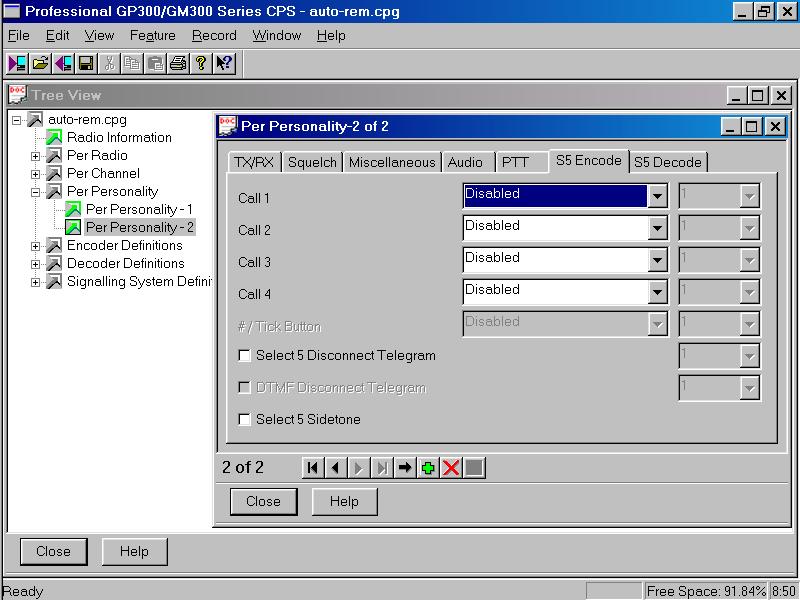Print using the printer toolbar icon

(178, 63)
